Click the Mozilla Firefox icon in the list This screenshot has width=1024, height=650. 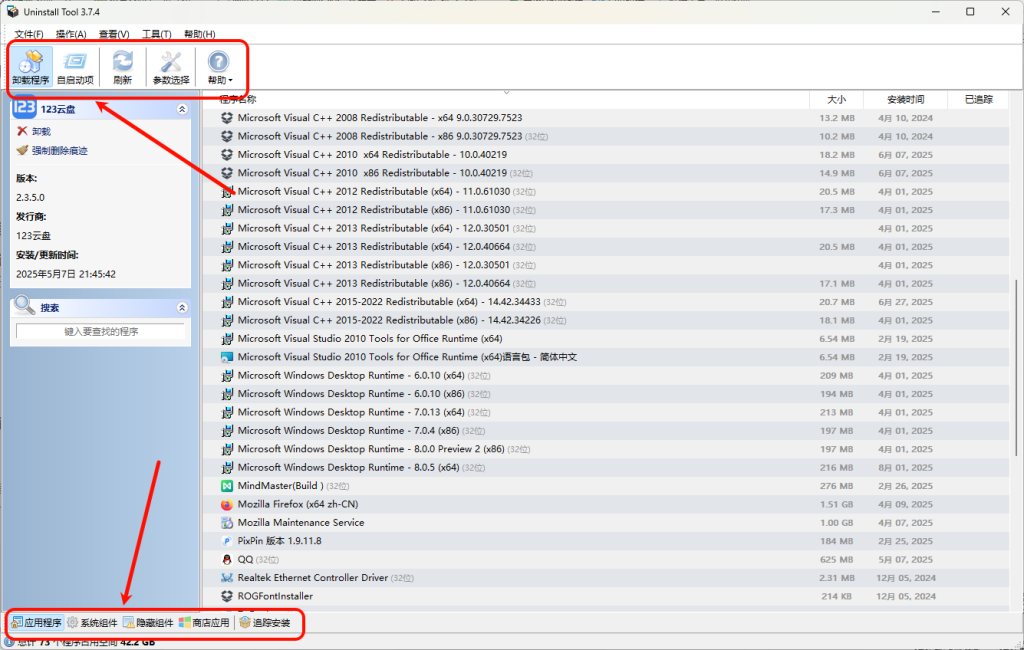[227, 504]
